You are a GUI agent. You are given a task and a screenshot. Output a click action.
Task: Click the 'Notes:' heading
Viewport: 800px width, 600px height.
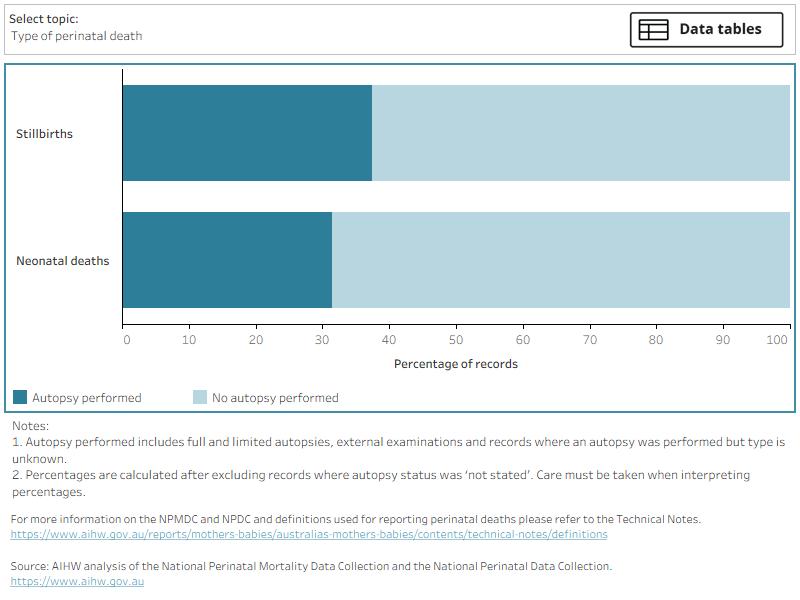pos(31,426)
